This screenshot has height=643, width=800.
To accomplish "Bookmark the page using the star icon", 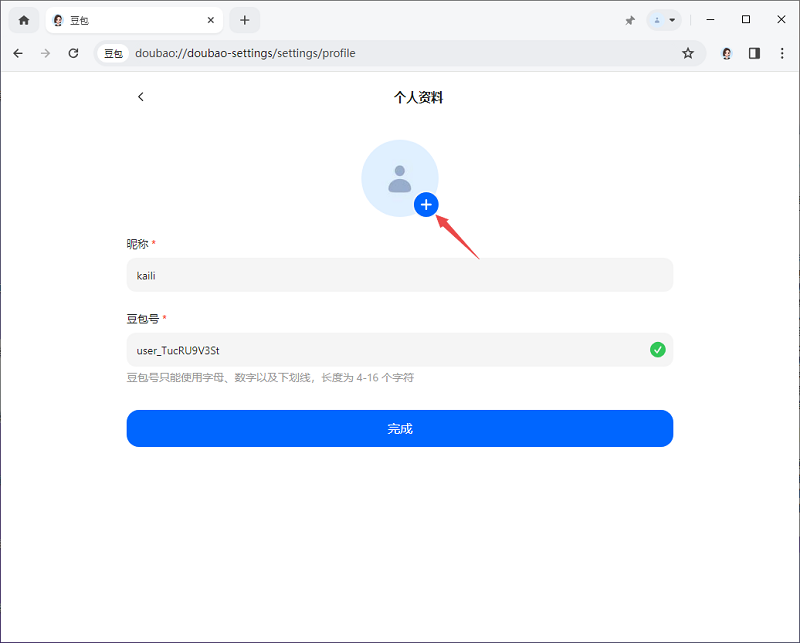I will coord(688,53).
